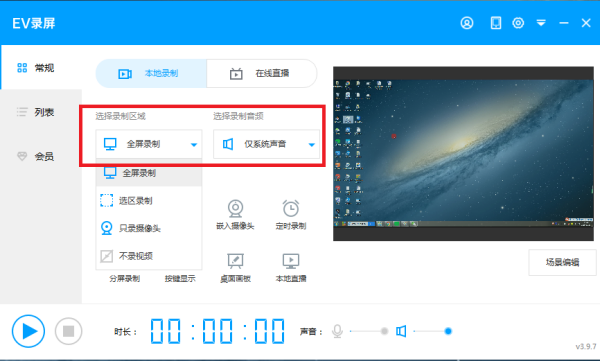Click the 分屏录制 label

(x=125, y=279)
